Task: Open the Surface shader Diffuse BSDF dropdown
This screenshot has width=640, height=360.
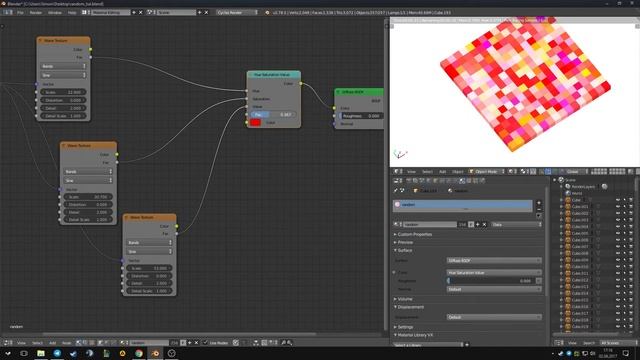Action: 494,260
